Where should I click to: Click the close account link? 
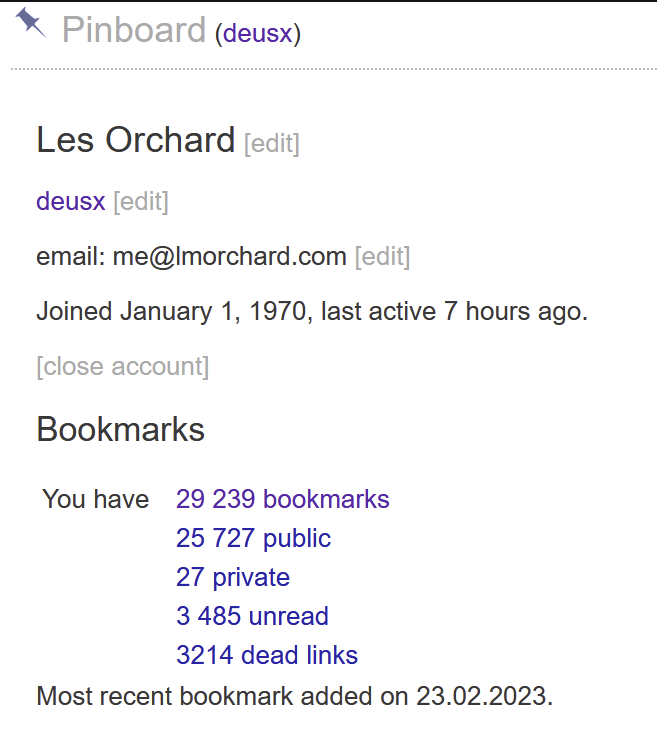click(123, 367)
